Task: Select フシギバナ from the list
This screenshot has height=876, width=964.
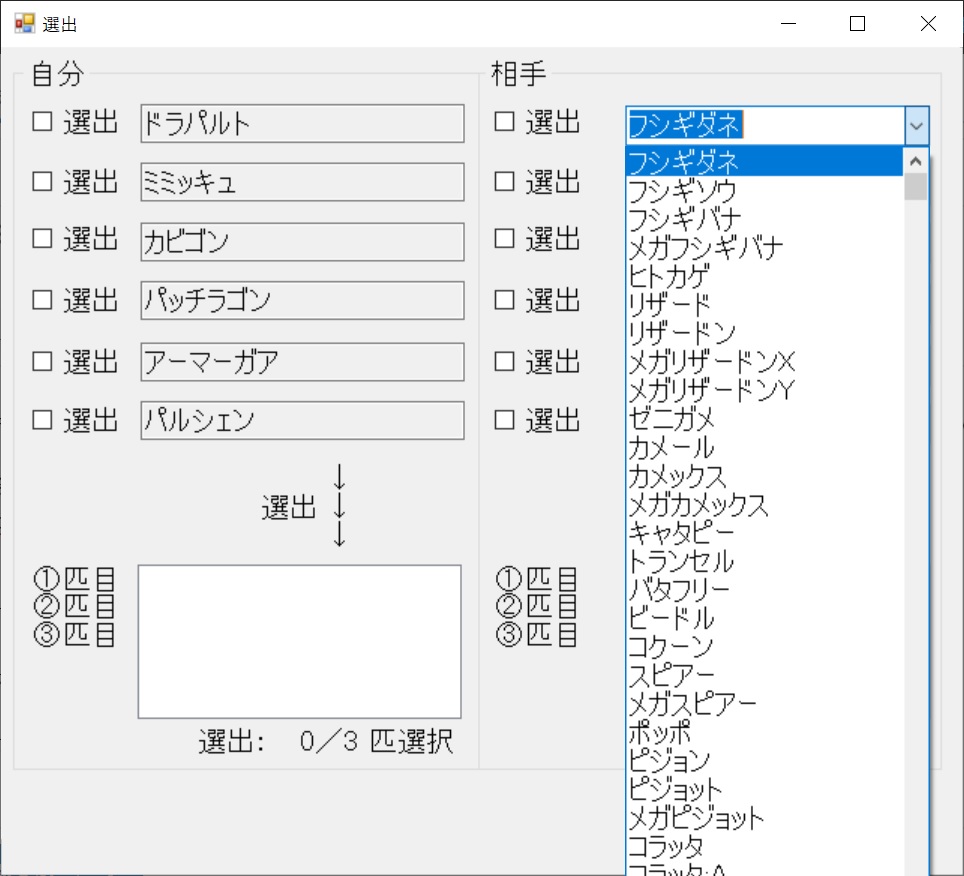Action: (x=764, y=219)
